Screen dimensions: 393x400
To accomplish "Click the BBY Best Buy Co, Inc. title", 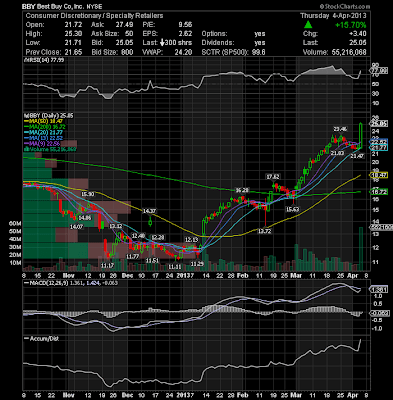I will [x=62, y=6].
